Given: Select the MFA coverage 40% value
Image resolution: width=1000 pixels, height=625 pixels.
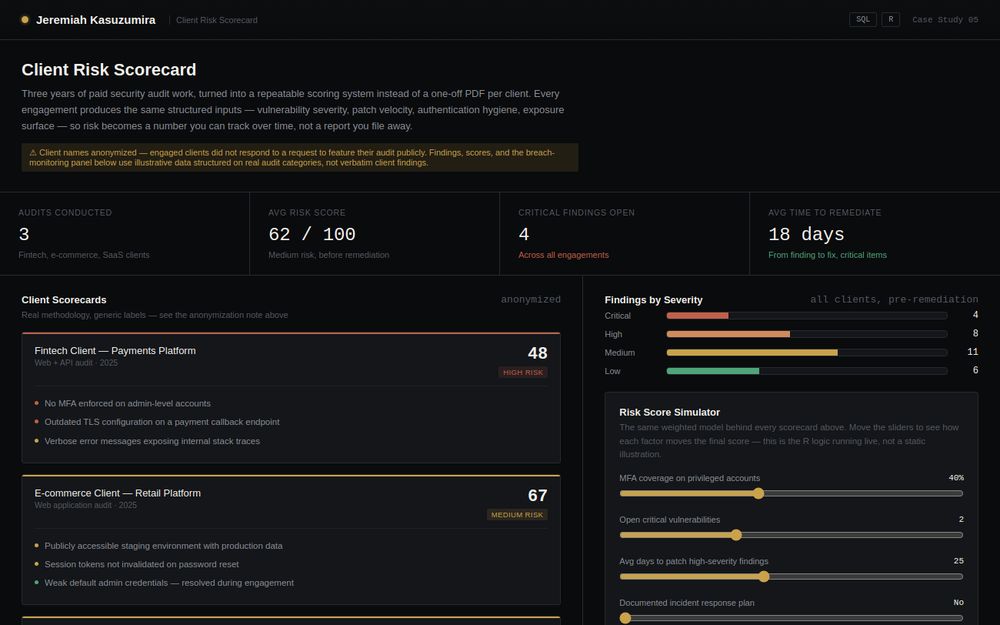Looking at the screenshot, I should [x=956, y=478].
